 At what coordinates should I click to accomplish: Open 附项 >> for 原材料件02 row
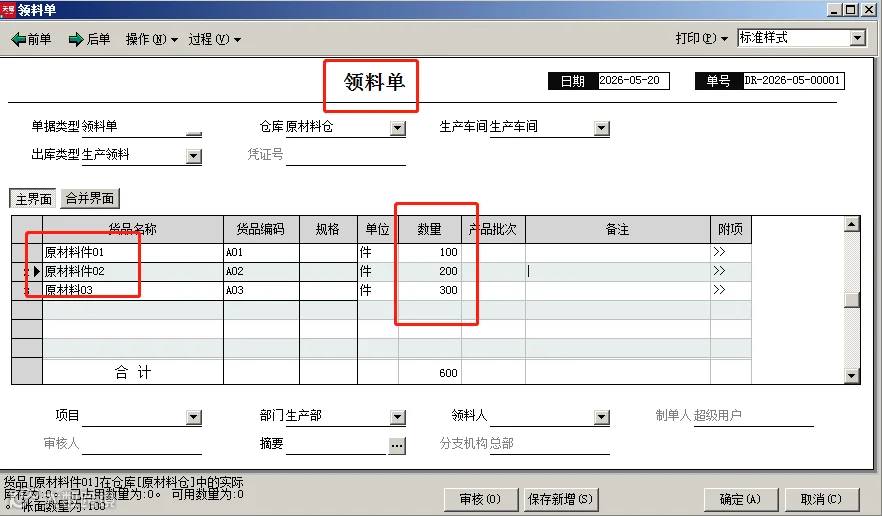tap(719, 271)
